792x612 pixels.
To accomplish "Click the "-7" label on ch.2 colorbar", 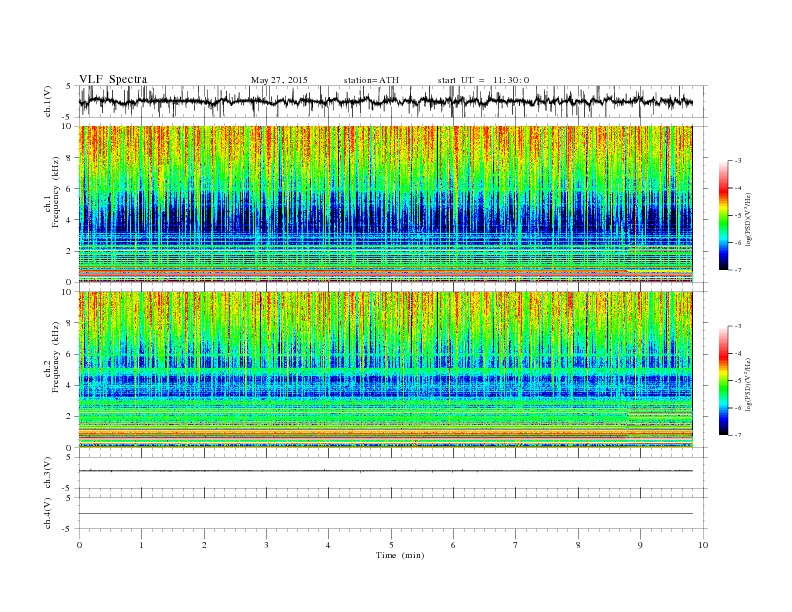I will click(x=737, y=435).
